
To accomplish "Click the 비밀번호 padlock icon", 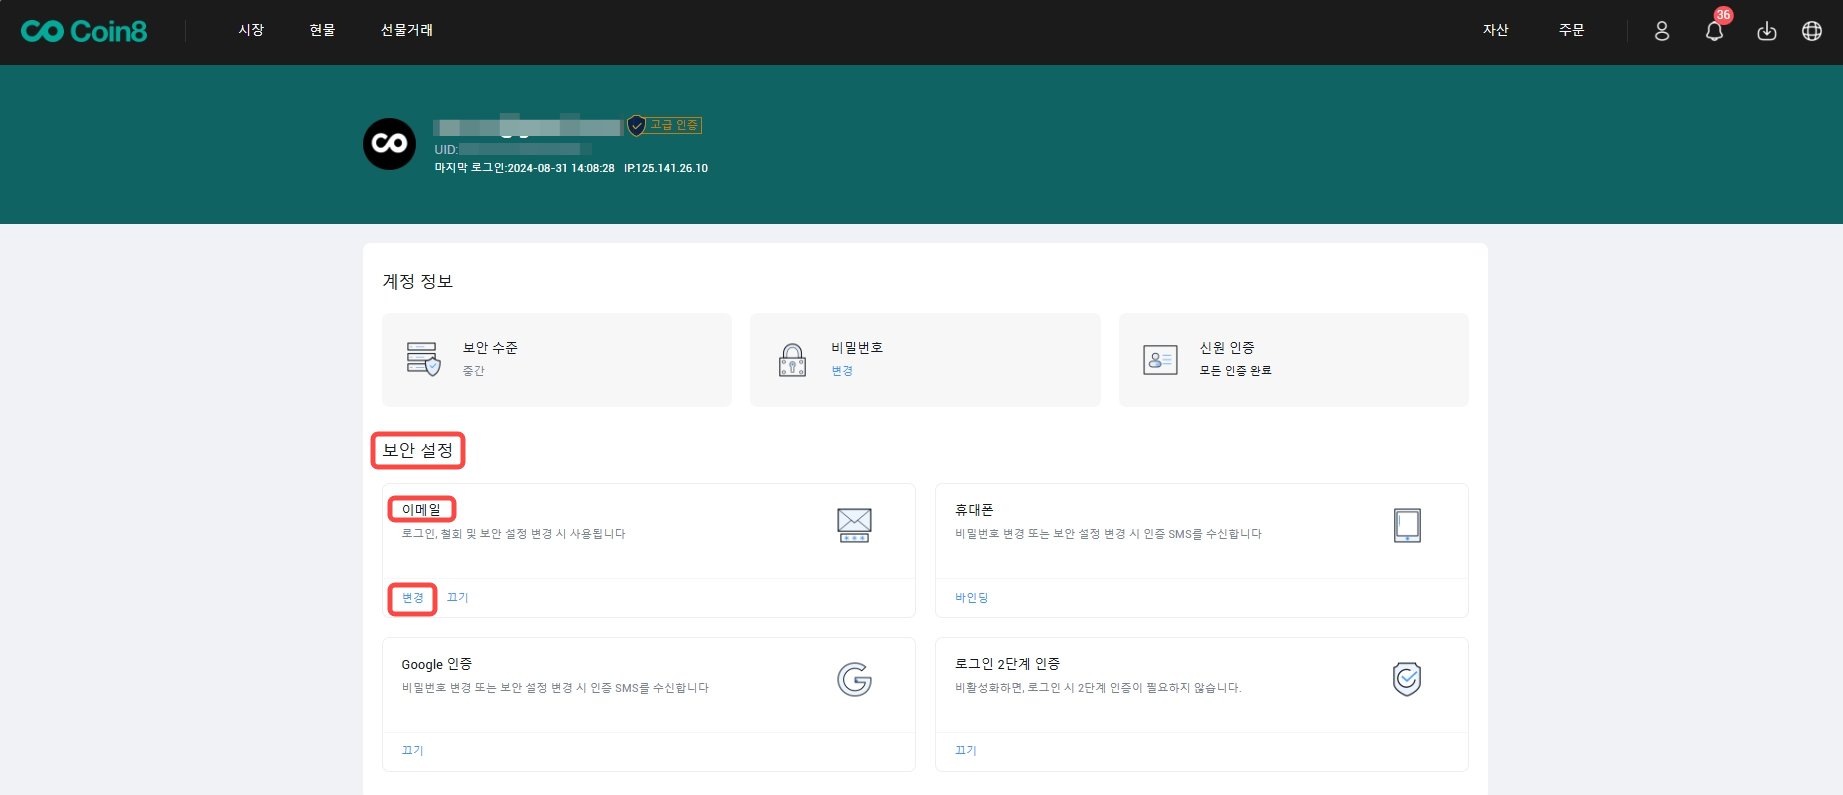I will [792, 360].
